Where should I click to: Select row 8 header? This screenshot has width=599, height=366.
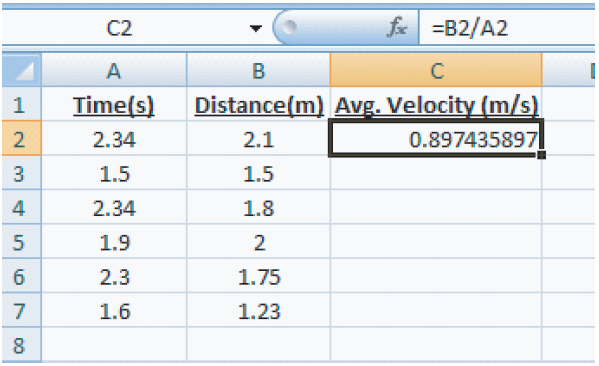point(21,345)
